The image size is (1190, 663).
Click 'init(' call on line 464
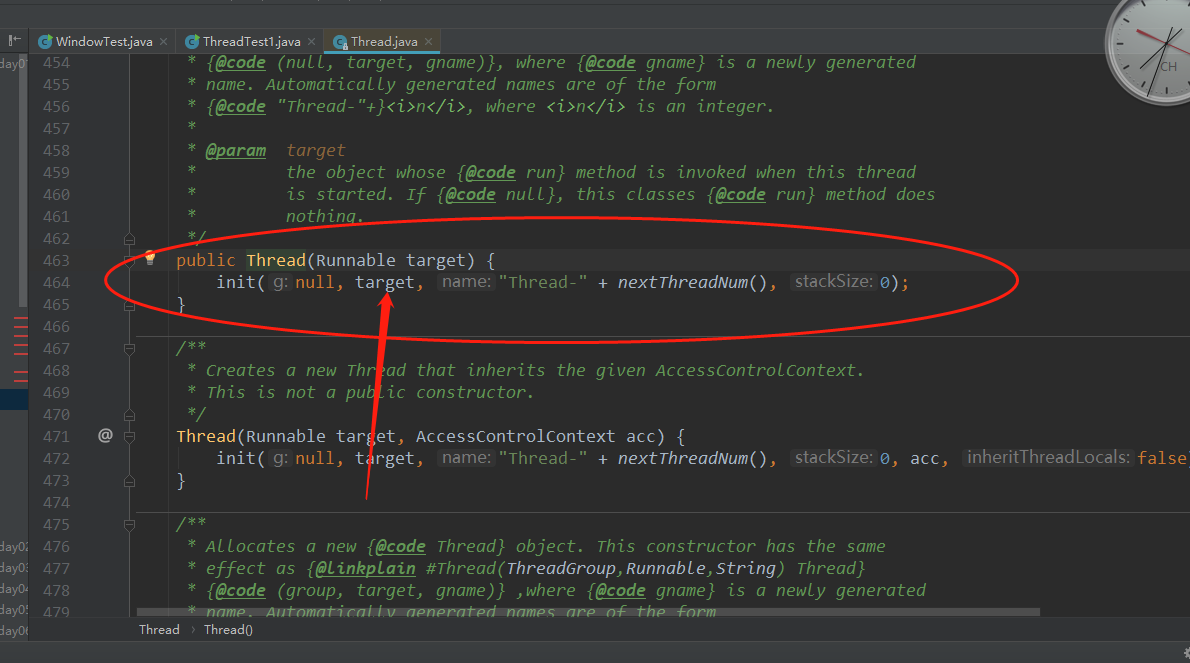pos(241,282)
